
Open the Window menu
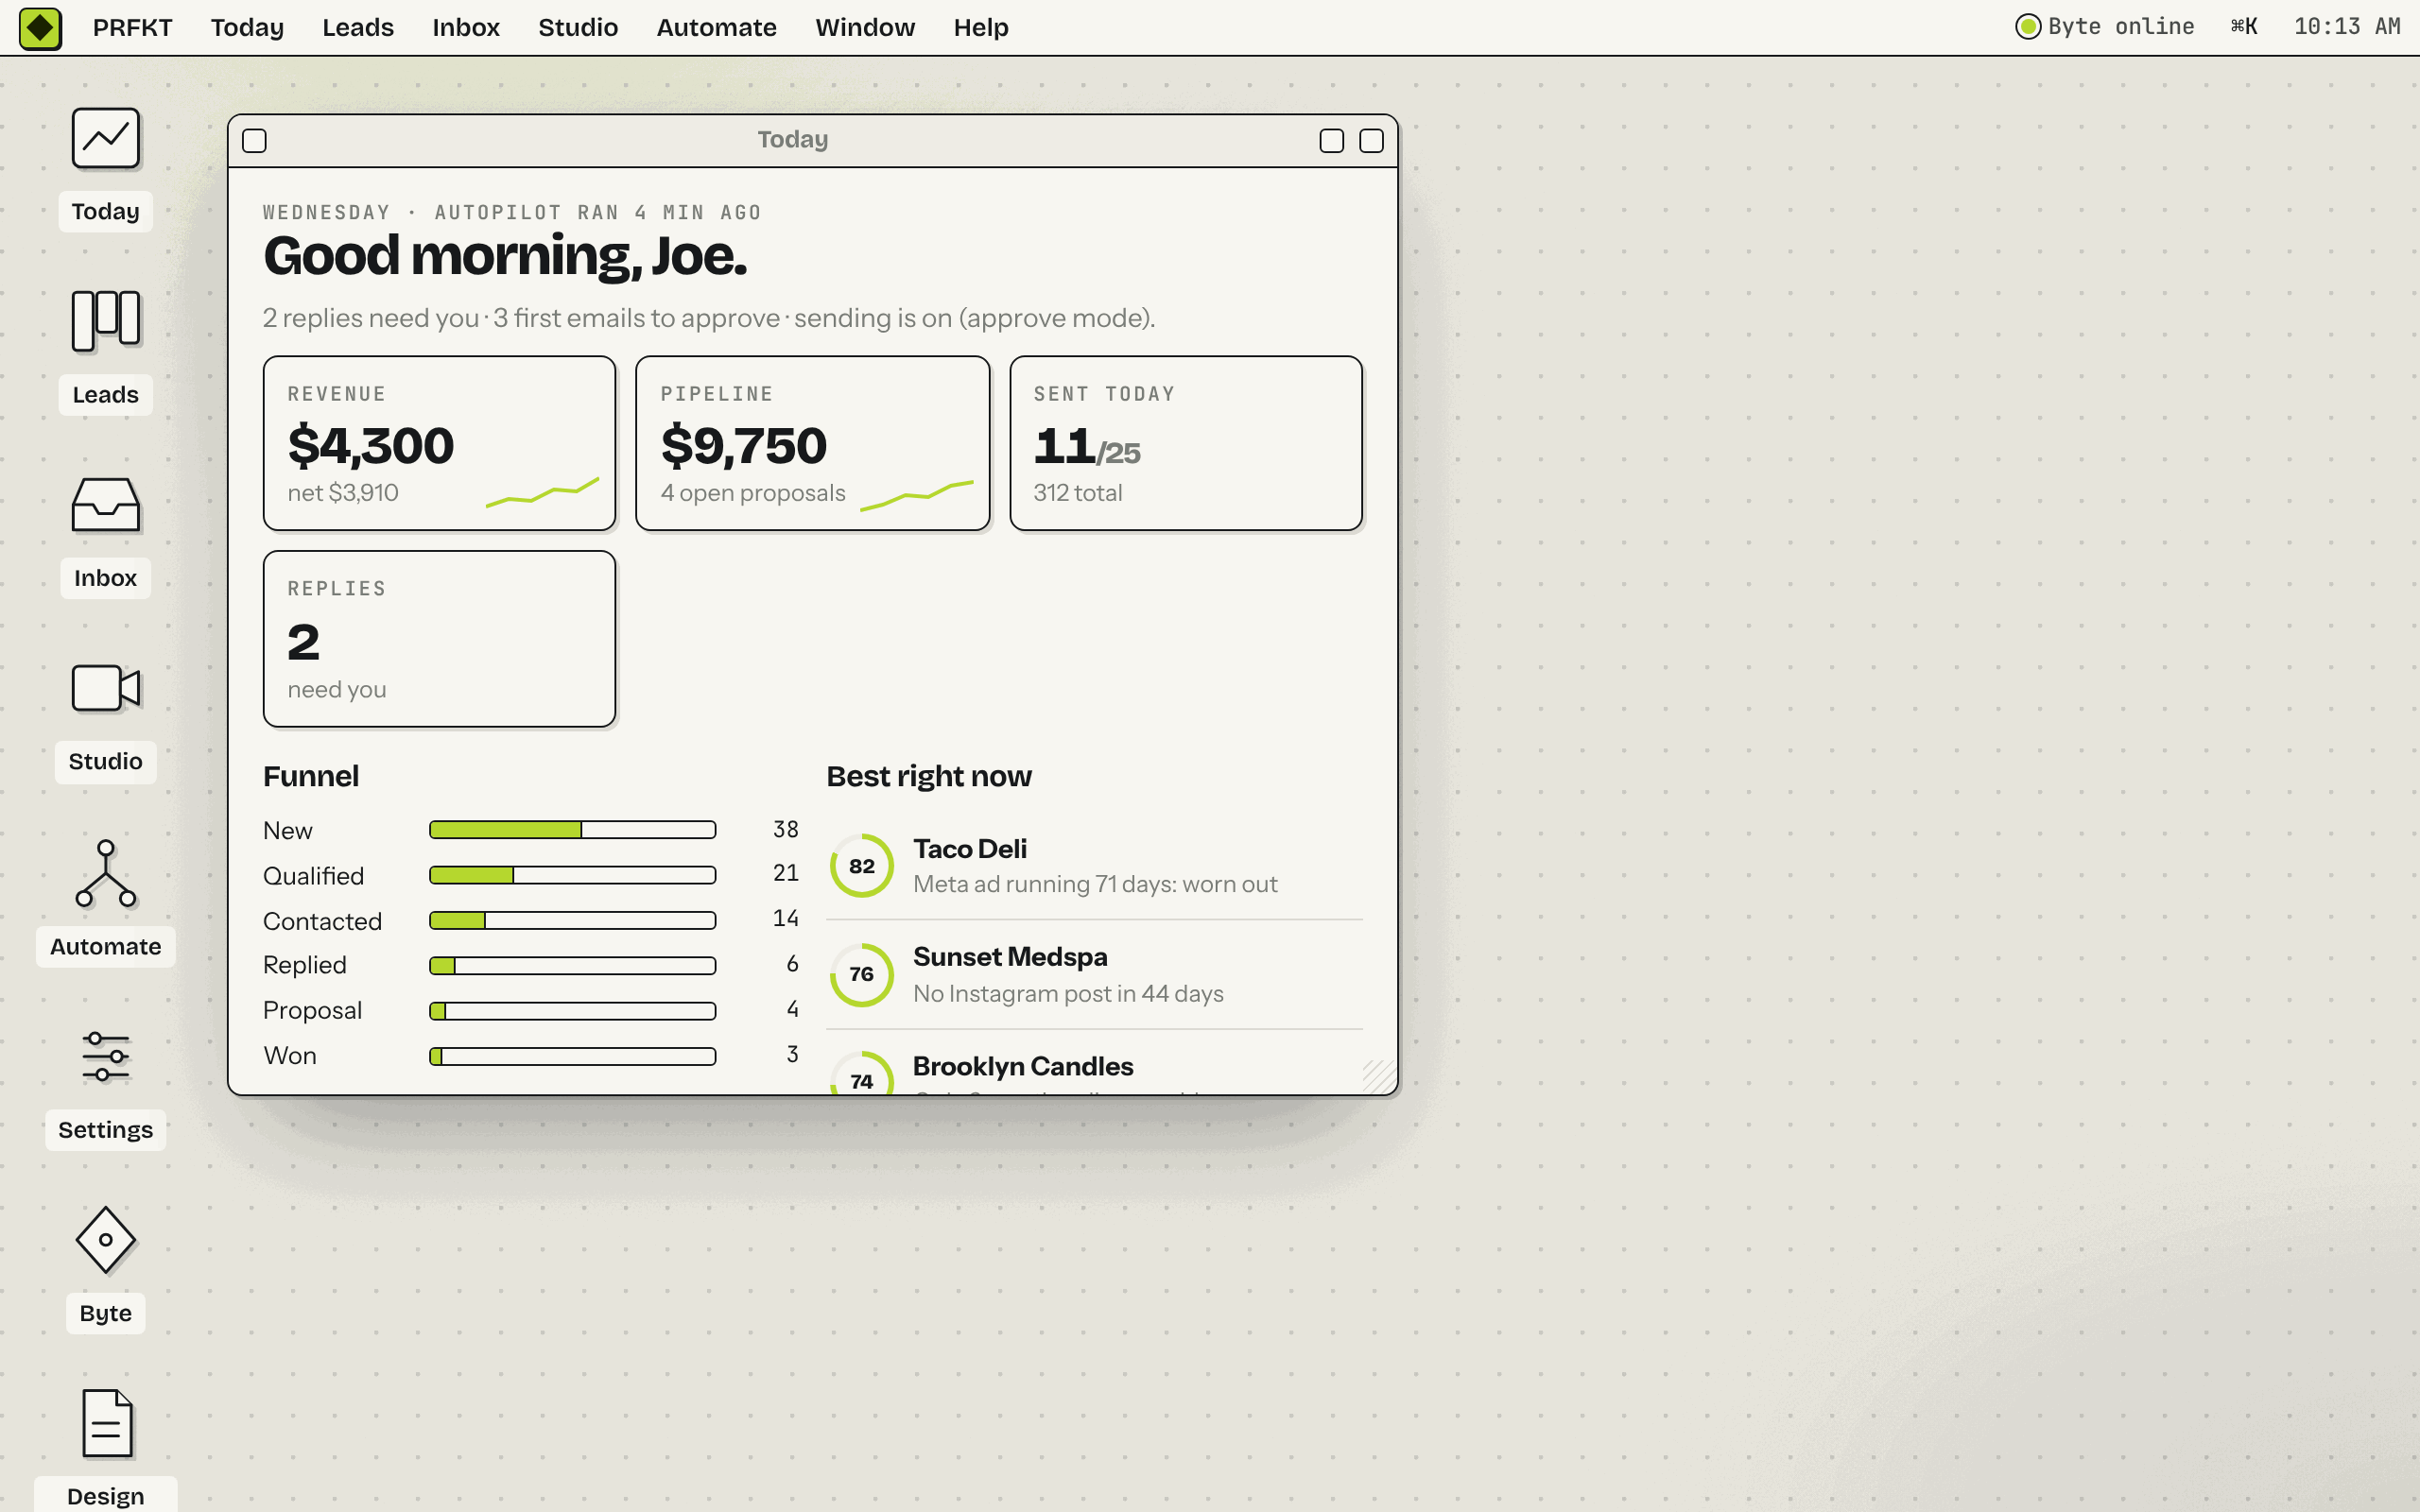pos(865,27)
